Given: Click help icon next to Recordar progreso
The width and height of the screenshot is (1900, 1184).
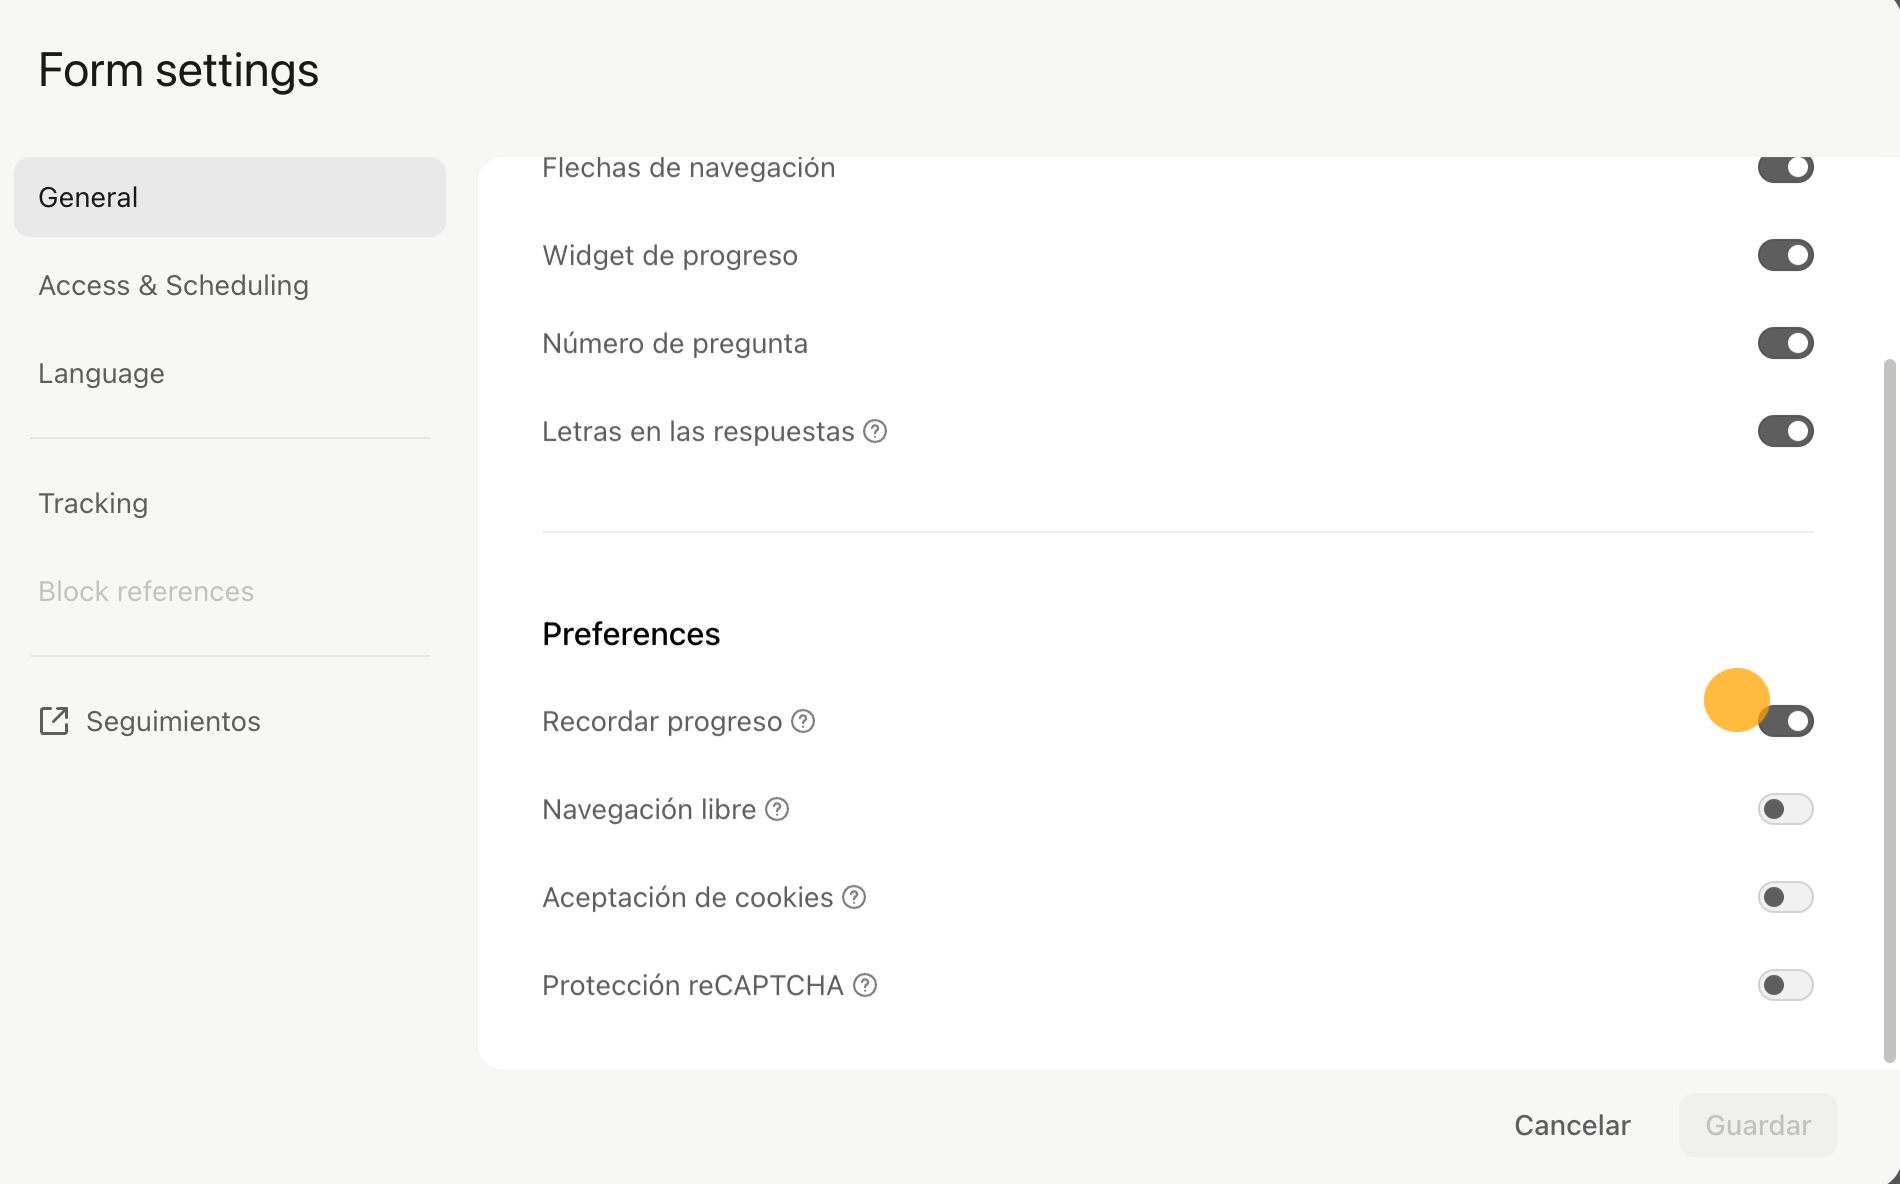Looking at the screenshot, I should click(x=803, y=721).
